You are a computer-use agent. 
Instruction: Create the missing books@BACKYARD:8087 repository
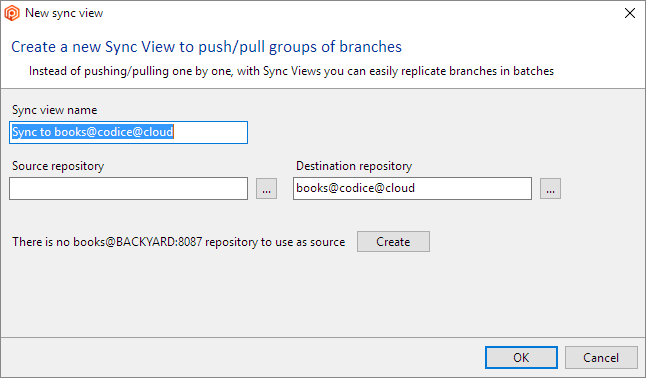[393, 242]
